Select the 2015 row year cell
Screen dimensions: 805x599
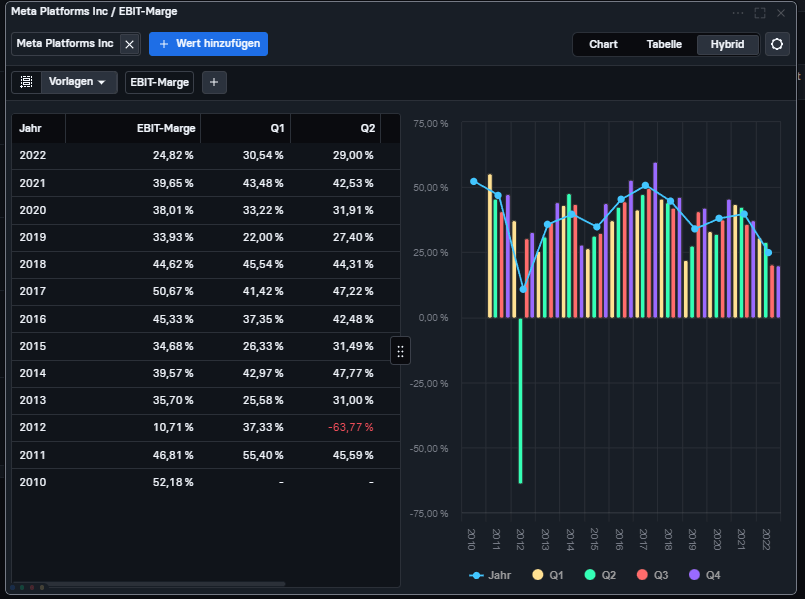point(33,346)
